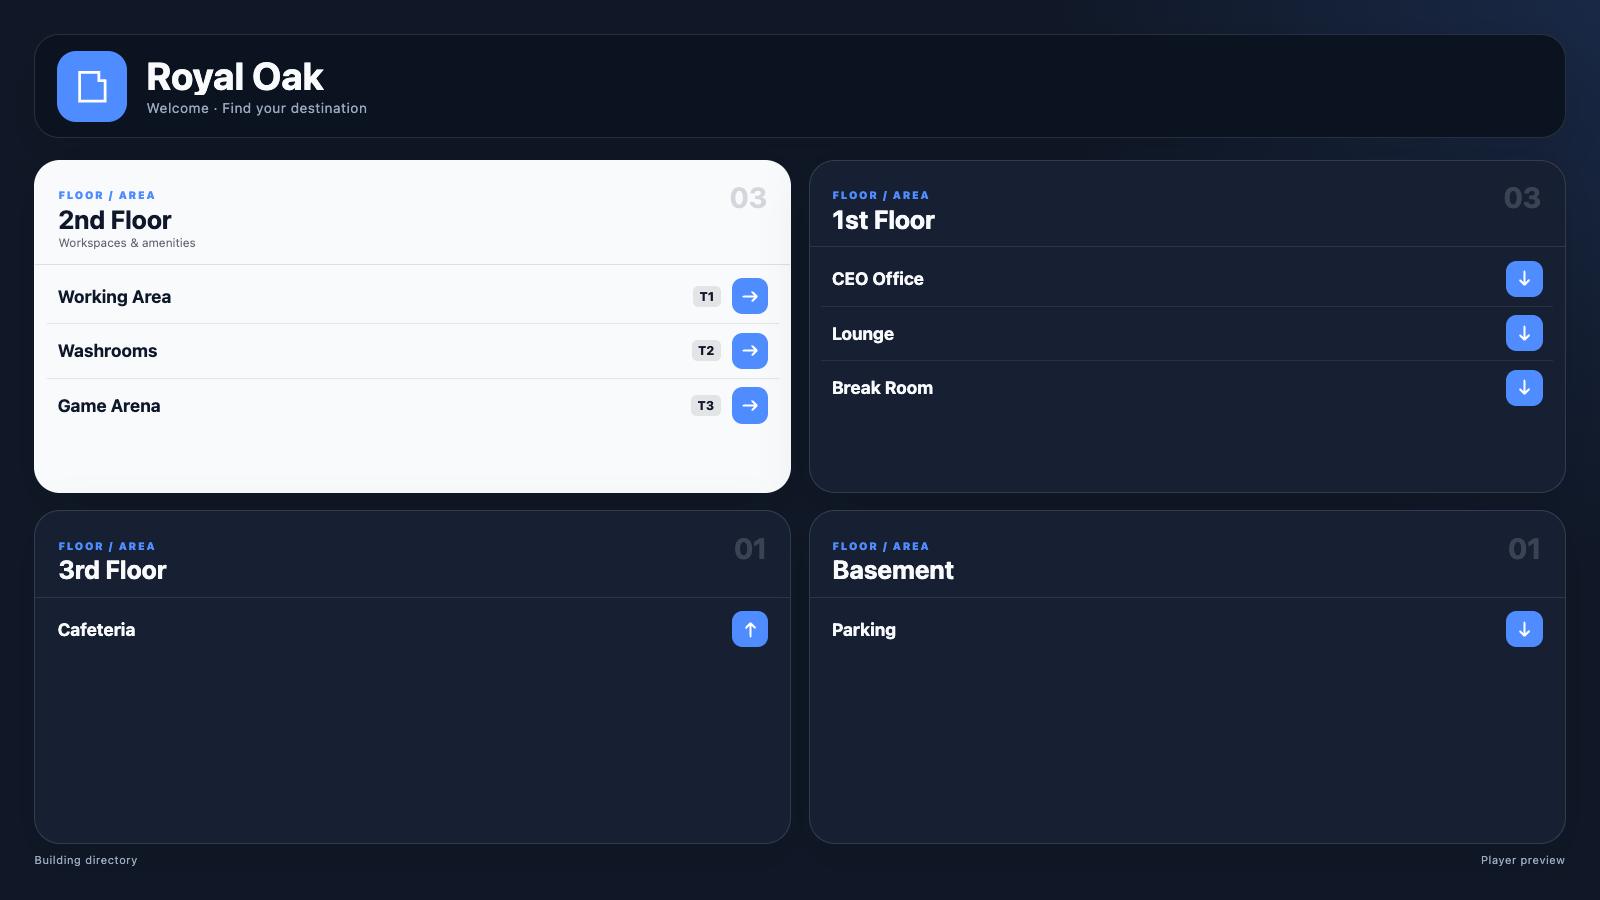This screenshot has height=900, width=1600.
Task: Click the T2 tag on Washrooms
Action: pyautogui.click(x=706, y=351)
